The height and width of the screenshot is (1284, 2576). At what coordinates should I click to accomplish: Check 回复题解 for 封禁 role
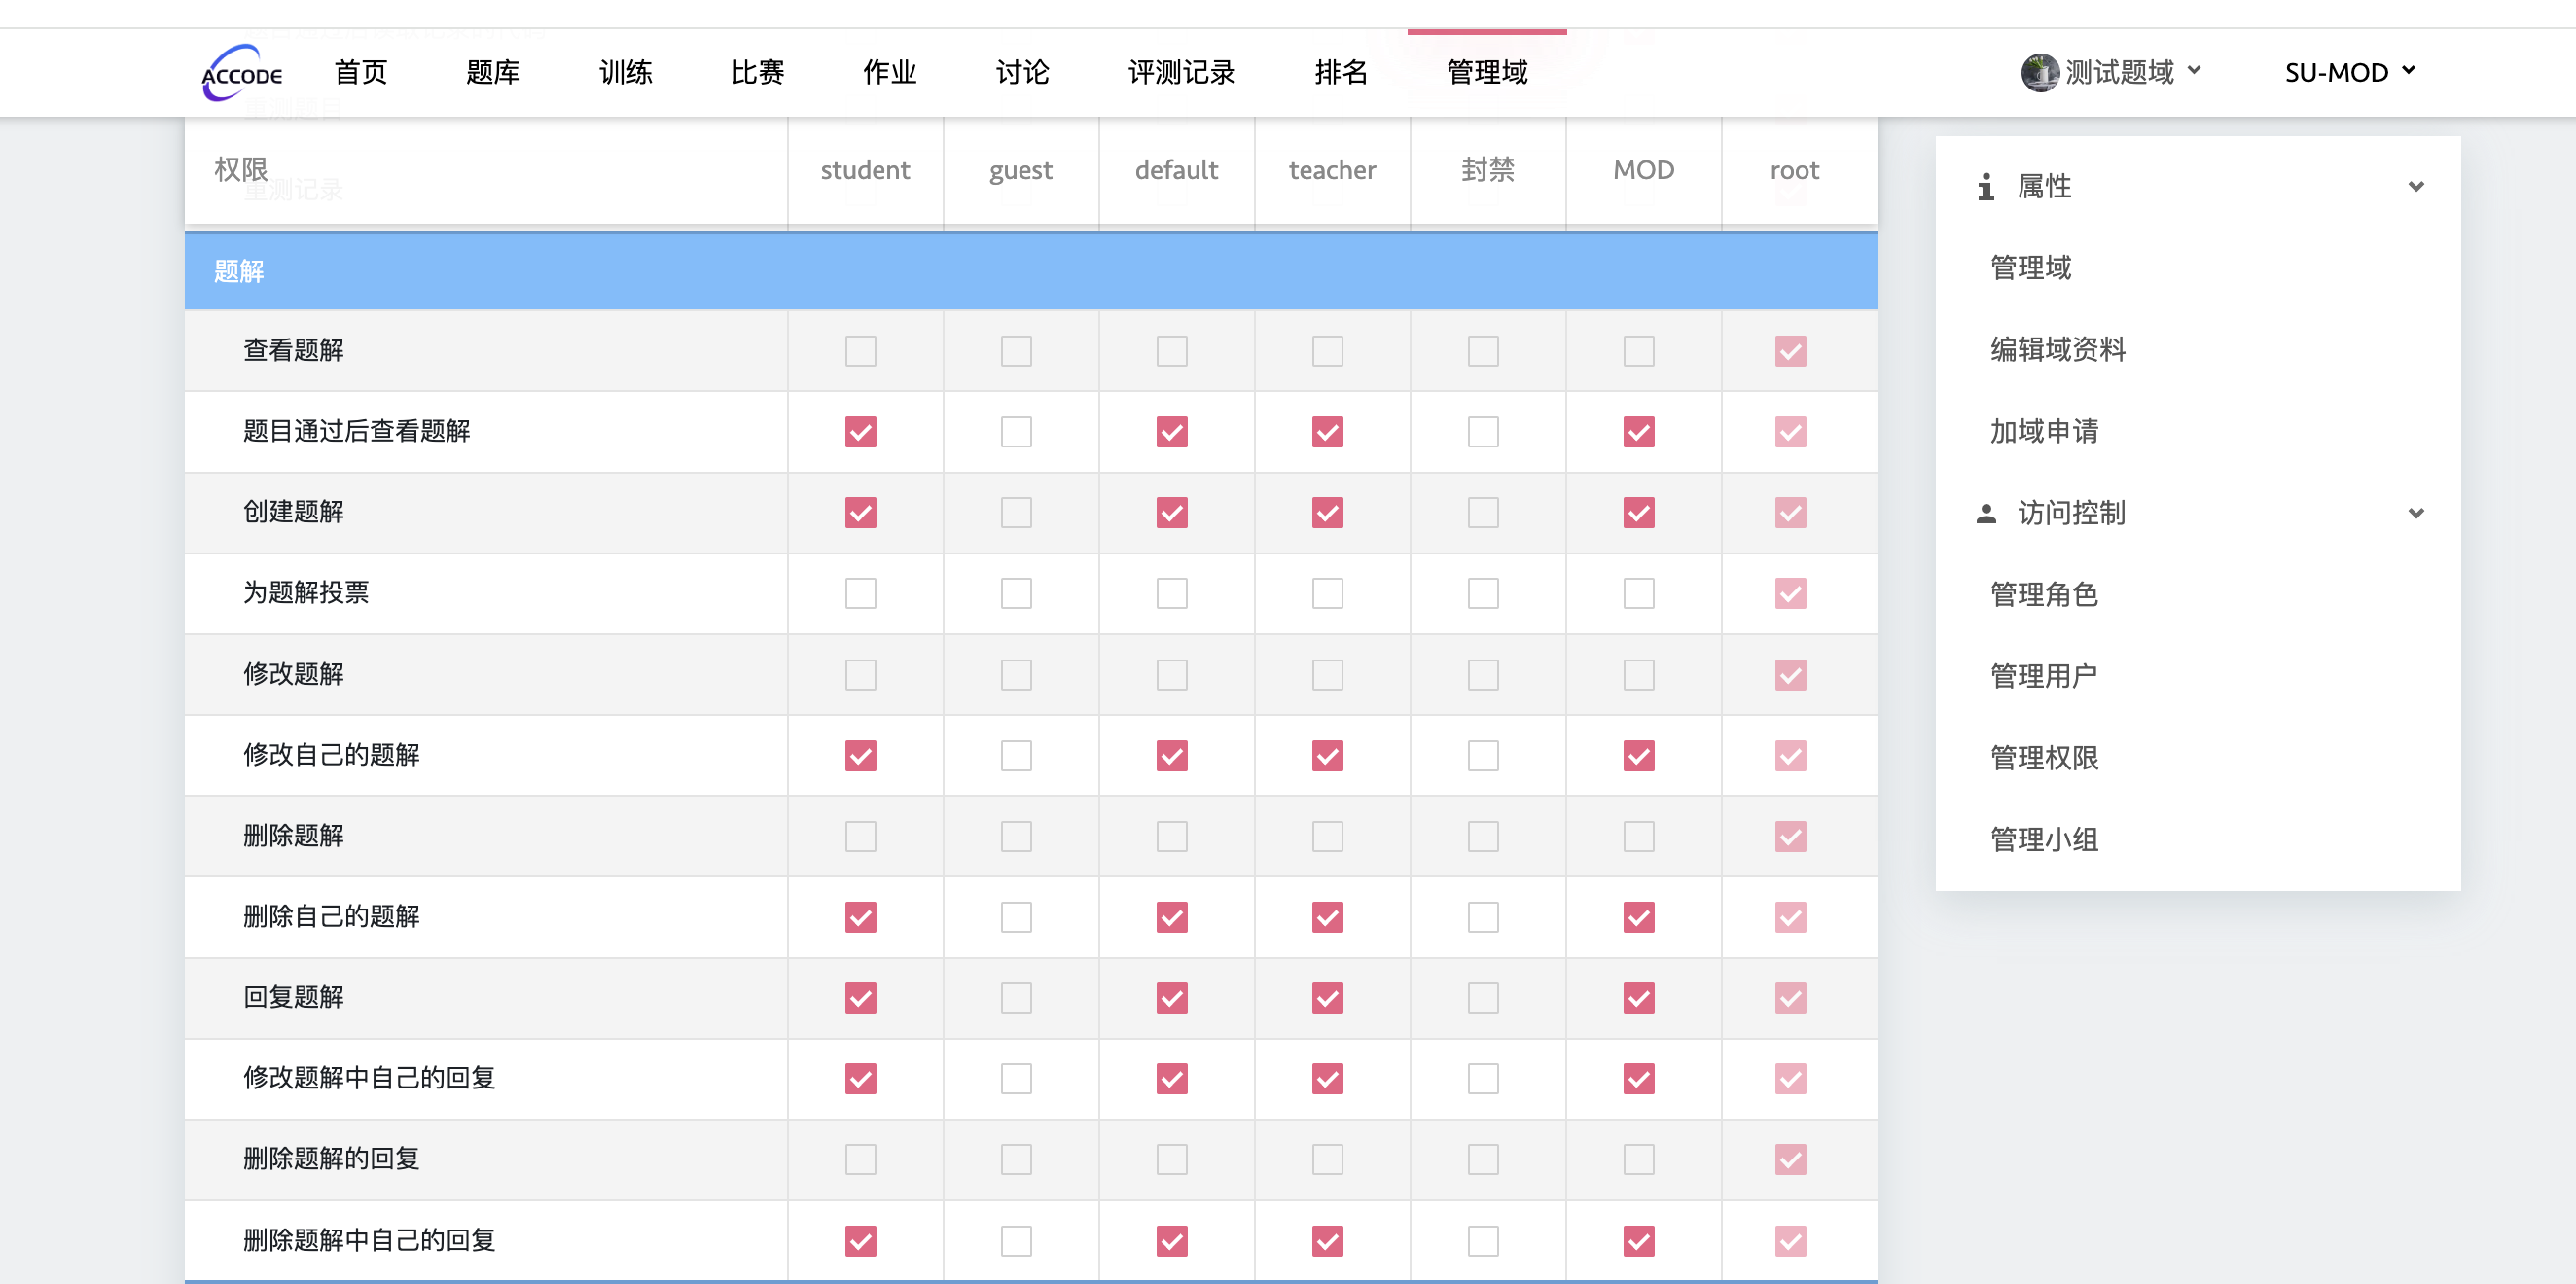(x=1483, y=998)
